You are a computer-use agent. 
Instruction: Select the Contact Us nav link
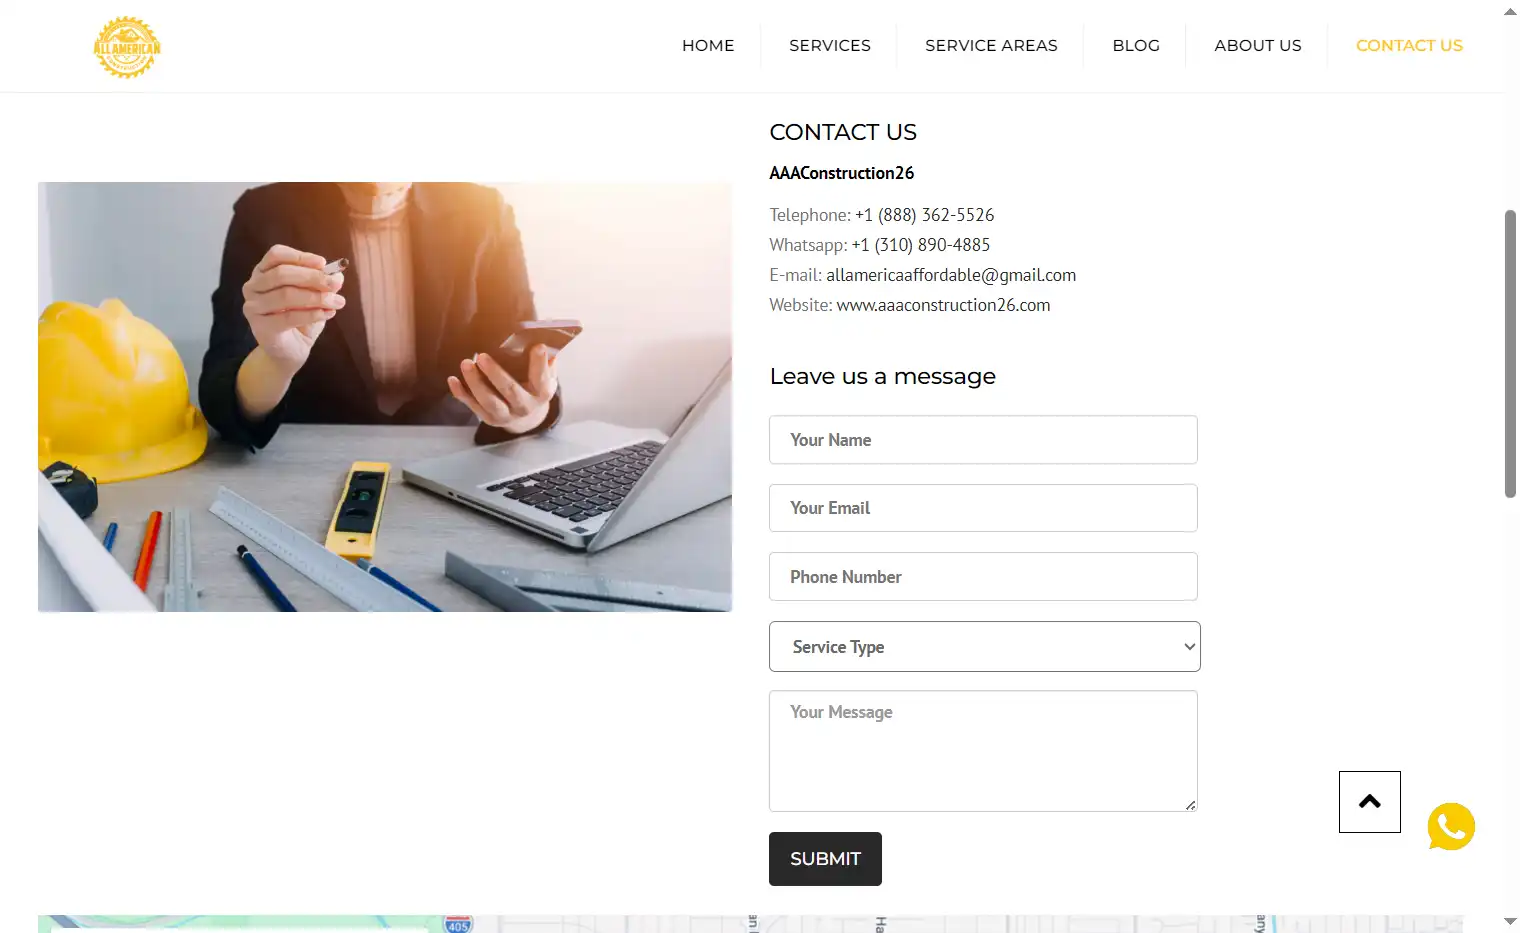[1409, 46]
